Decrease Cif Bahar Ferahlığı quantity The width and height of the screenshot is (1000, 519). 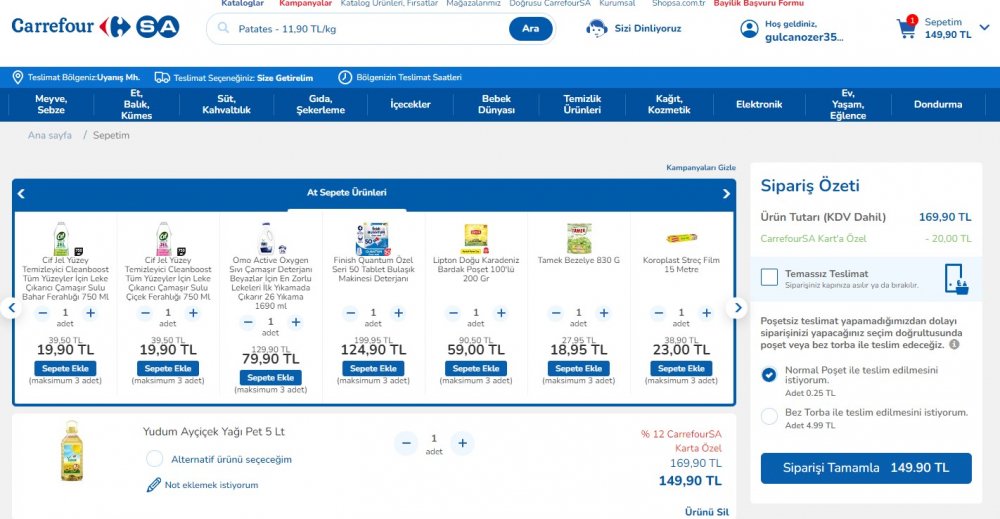(x=43, y=313)
